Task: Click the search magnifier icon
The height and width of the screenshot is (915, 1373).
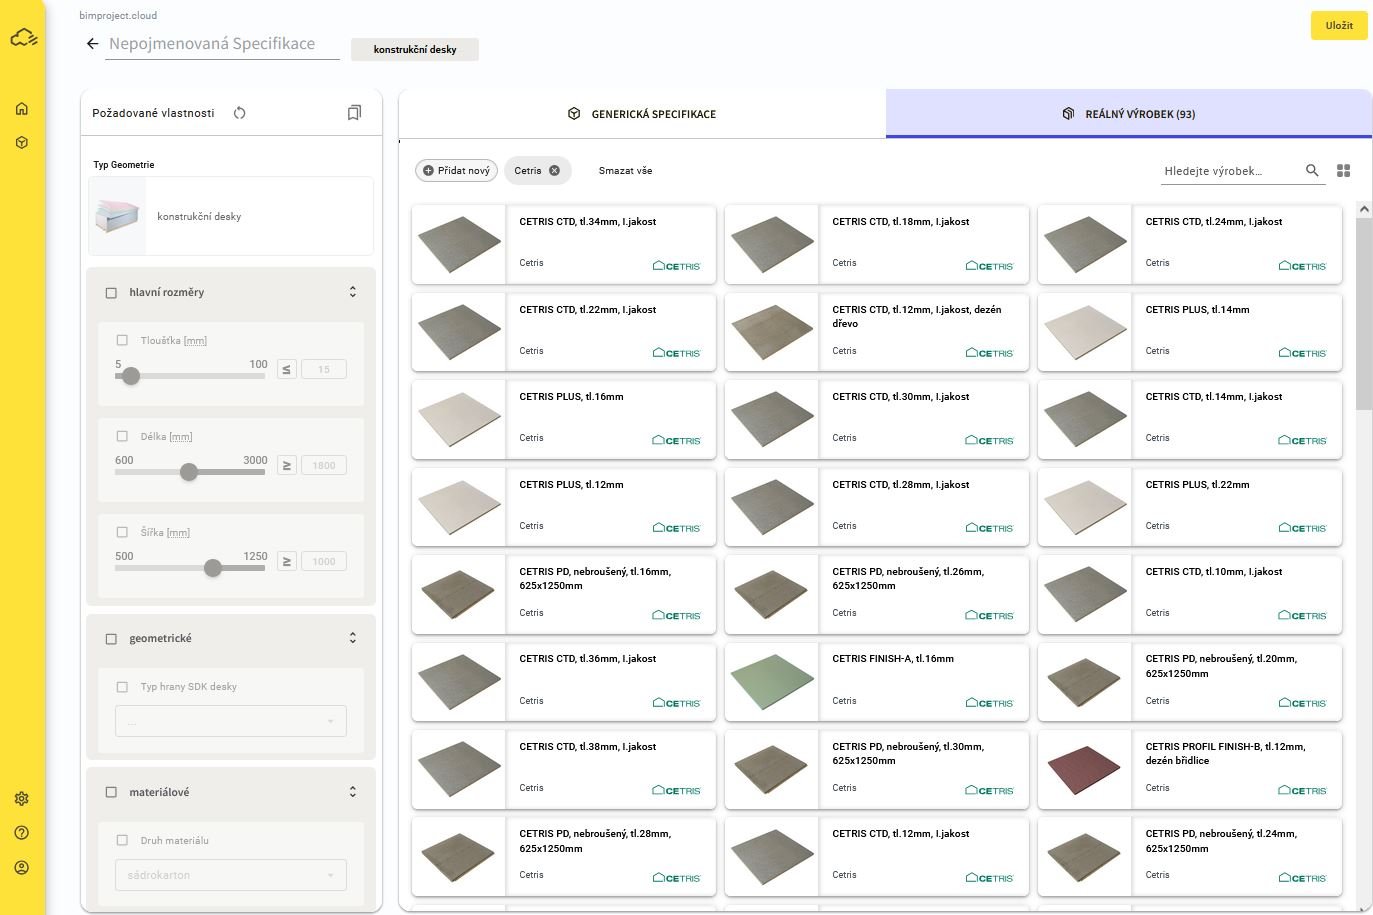Action: point(1312,171)
